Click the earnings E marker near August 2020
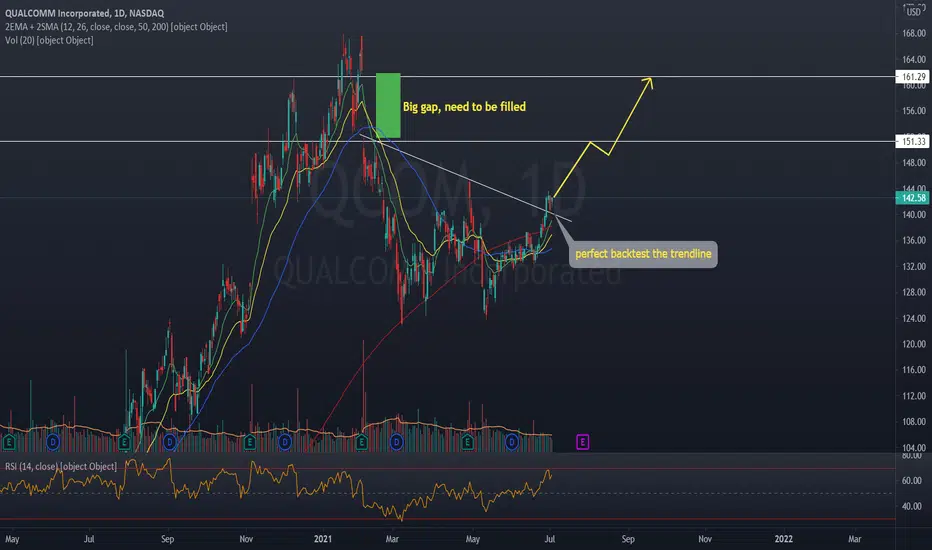The image size is (932, 550). 124,442
